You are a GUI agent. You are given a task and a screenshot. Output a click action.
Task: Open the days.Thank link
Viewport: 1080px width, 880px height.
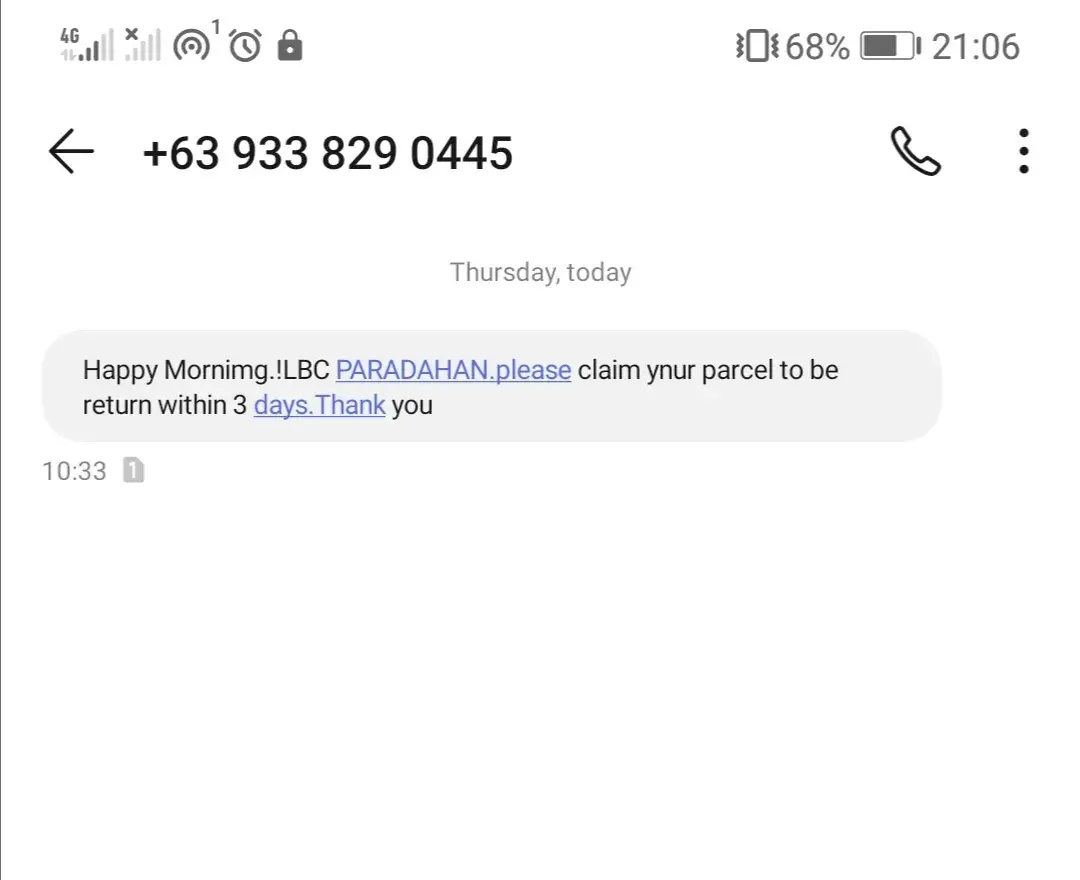pos(319,406)
